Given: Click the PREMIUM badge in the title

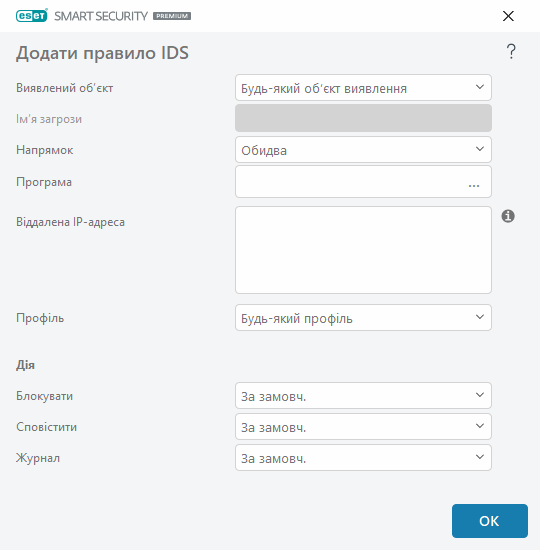Looking at the screenshot, I should pos(172,16).
